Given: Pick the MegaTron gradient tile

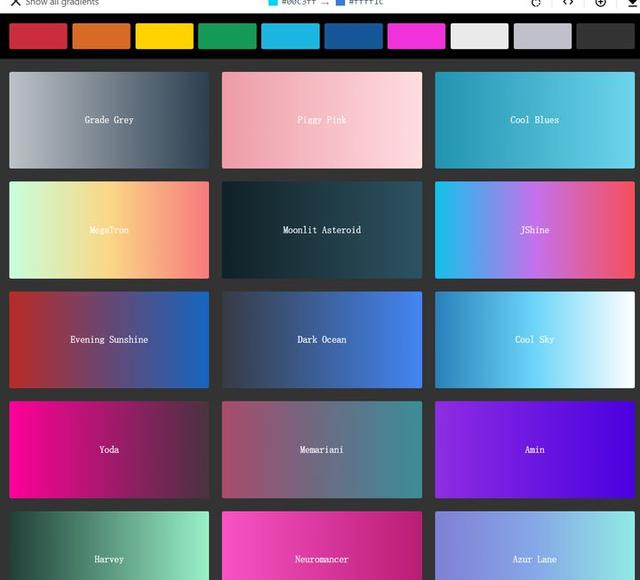Looking at the screenshot, I should [109, 230].
